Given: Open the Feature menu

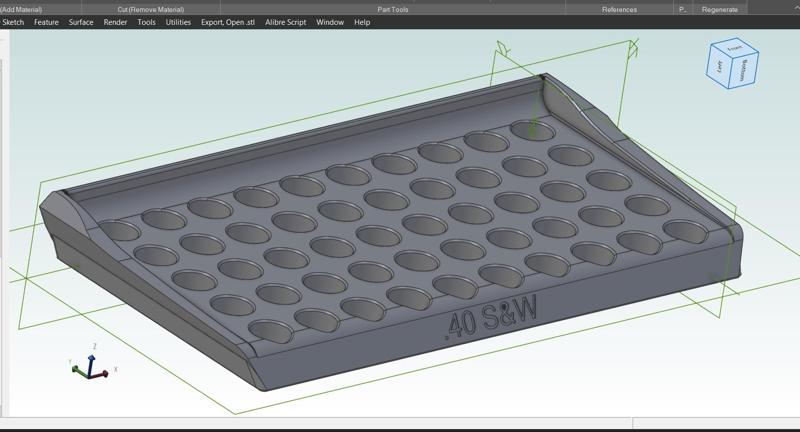Looking at the screenshot, I should 46,22.
